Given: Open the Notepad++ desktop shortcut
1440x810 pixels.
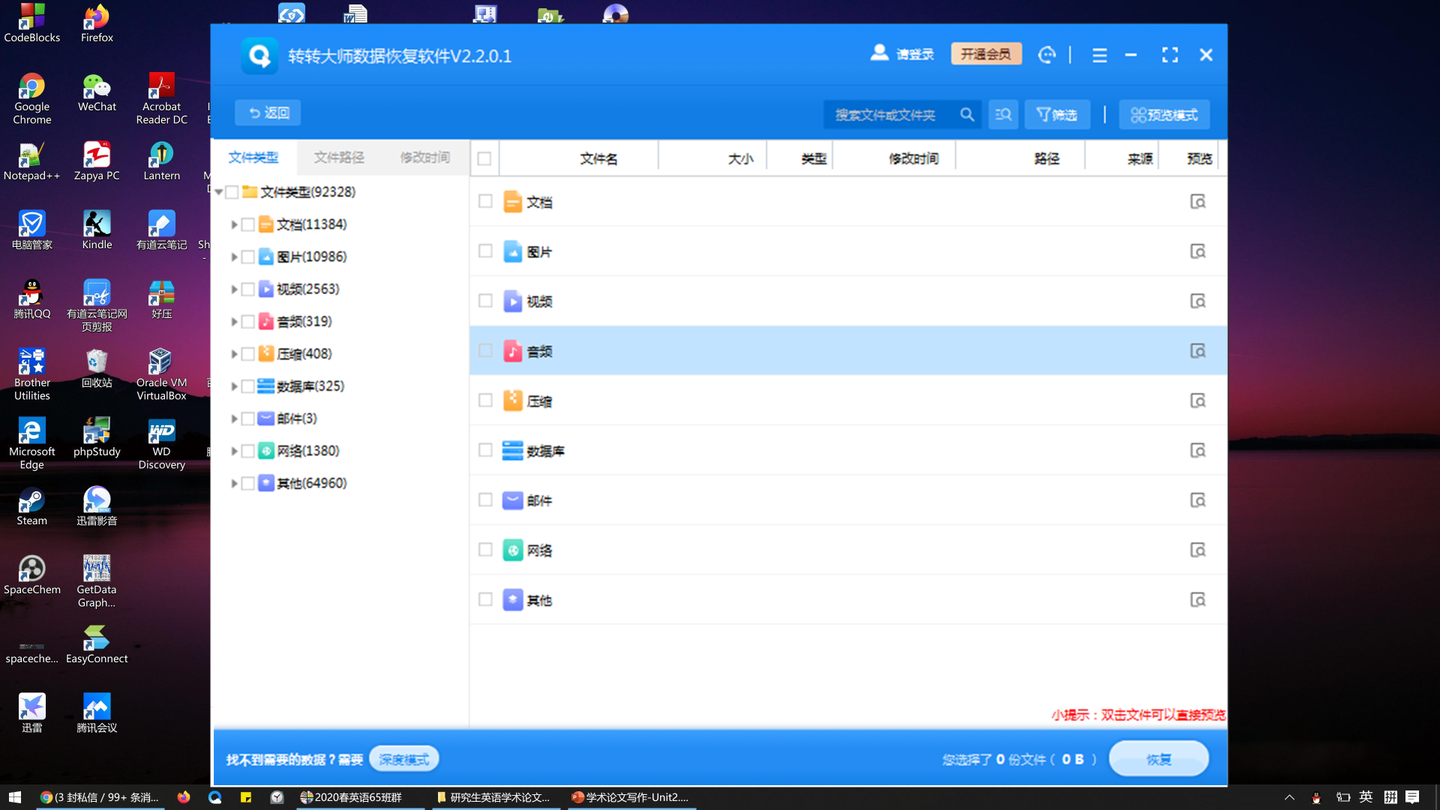Looking at the screenshot, I should pyautogui.click(x=32, y=161).
